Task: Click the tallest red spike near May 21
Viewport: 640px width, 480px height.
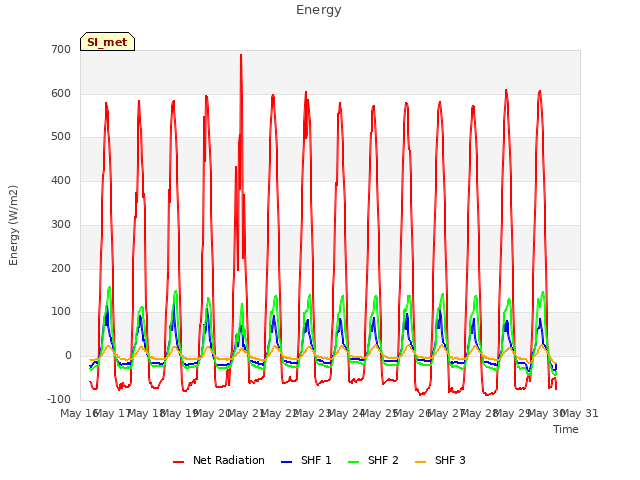Action: point(241,57)
